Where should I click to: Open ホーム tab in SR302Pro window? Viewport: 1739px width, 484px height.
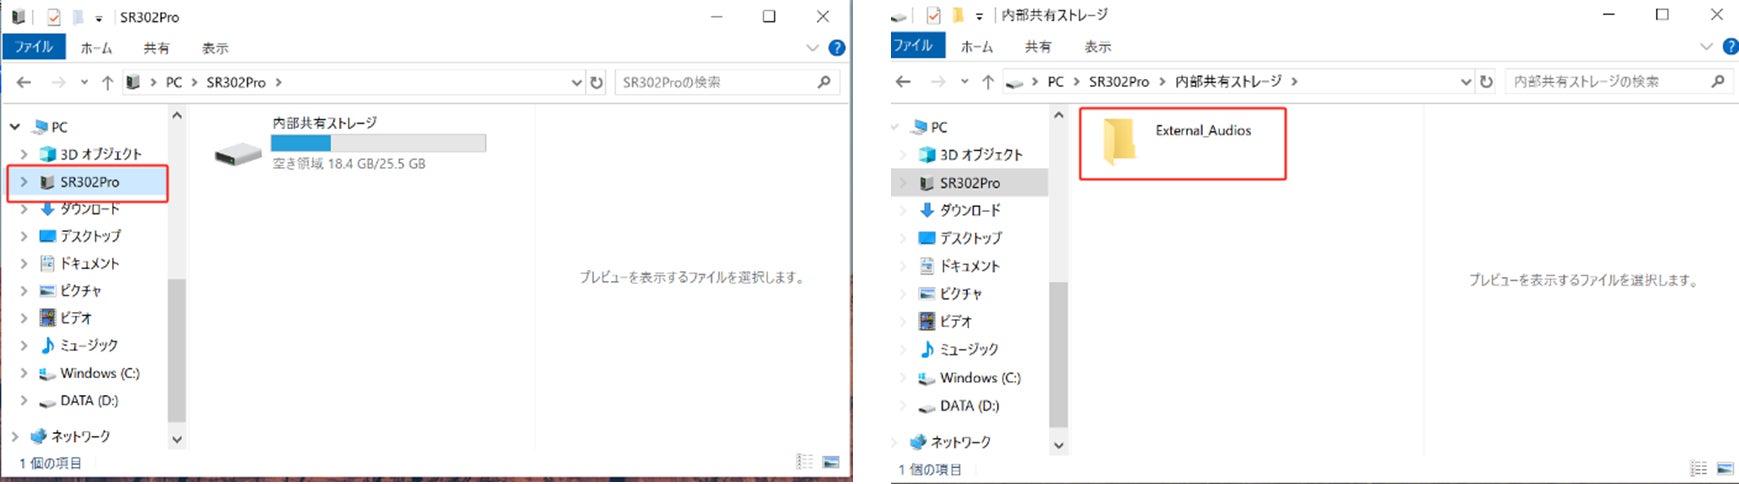coord(97,48)
